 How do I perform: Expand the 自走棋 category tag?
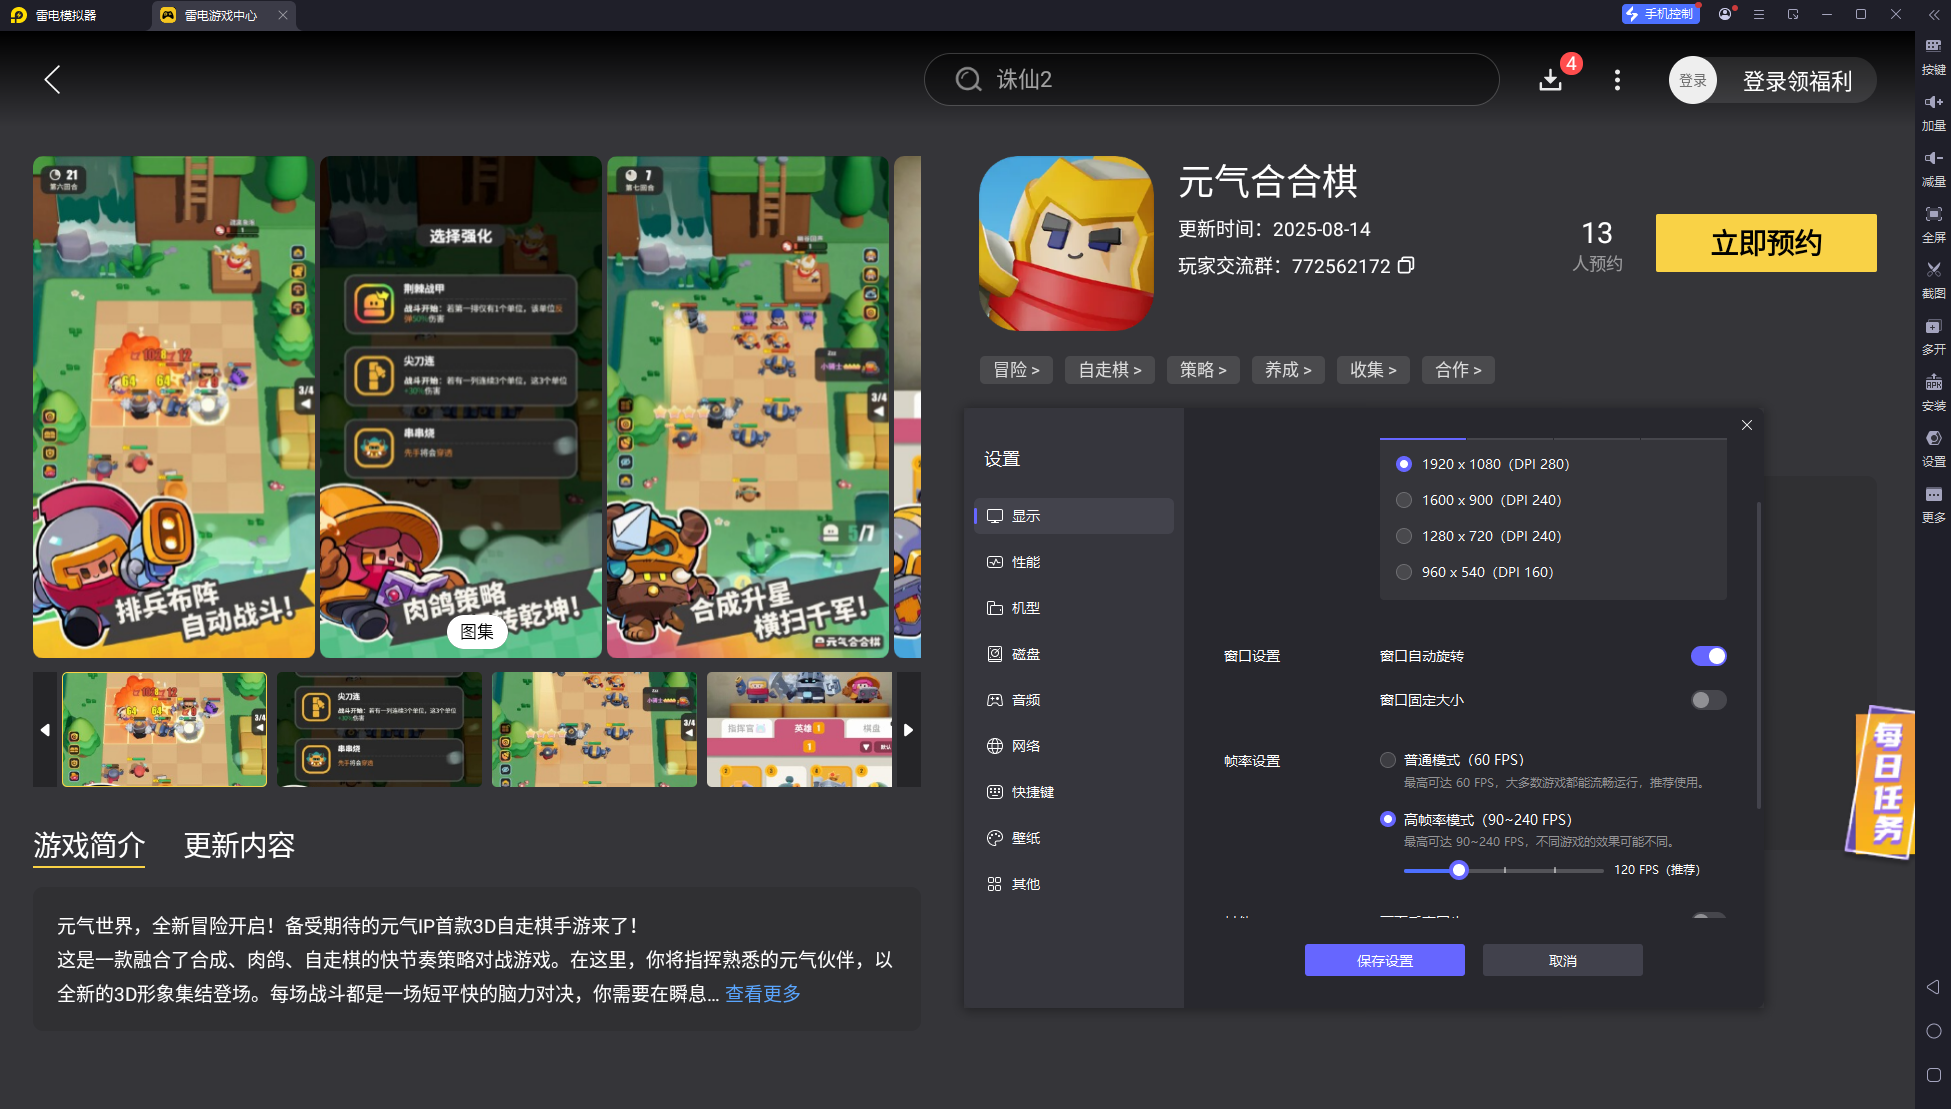(x=1109, y=370)
